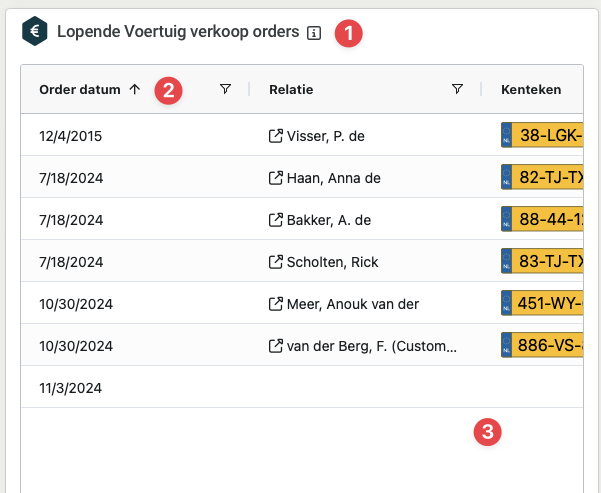This screenshot has width=601, height=493.
Task: Sort by Relatie column header
Action: coord(291,90)
